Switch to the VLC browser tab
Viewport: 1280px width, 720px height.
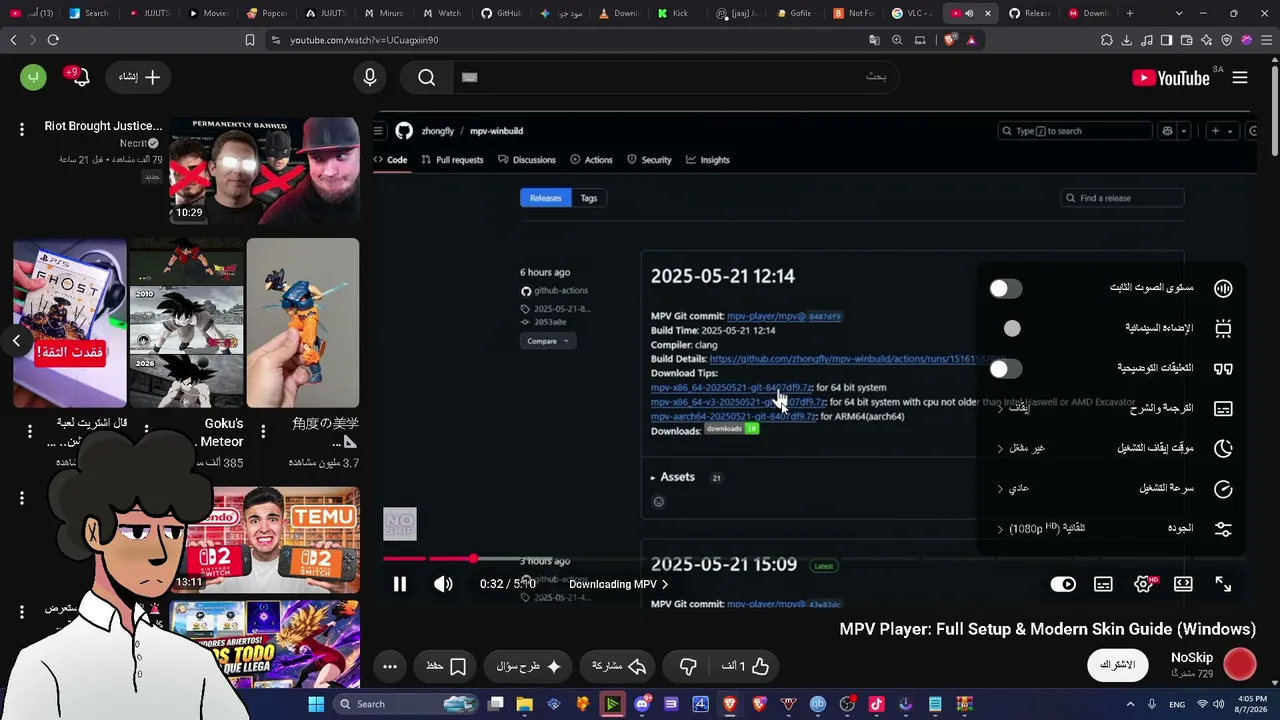tap(911, 13)
